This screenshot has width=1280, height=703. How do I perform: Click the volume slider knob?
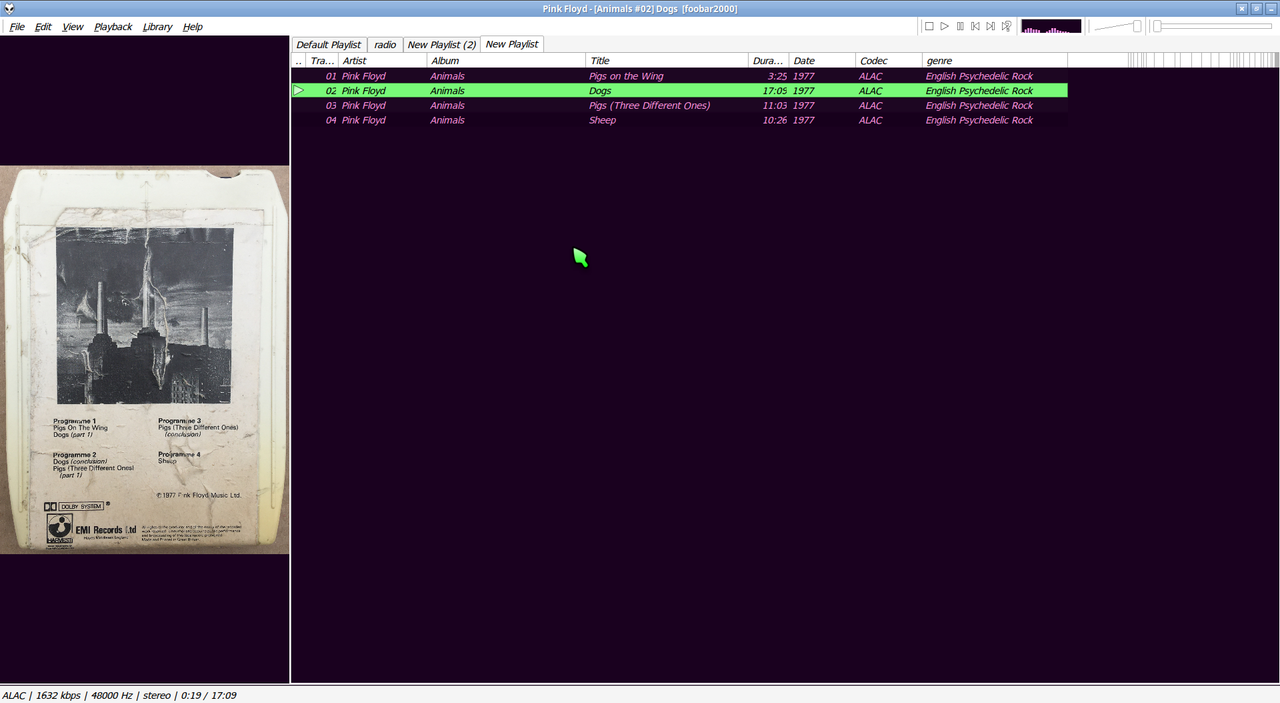[1137, 26]
